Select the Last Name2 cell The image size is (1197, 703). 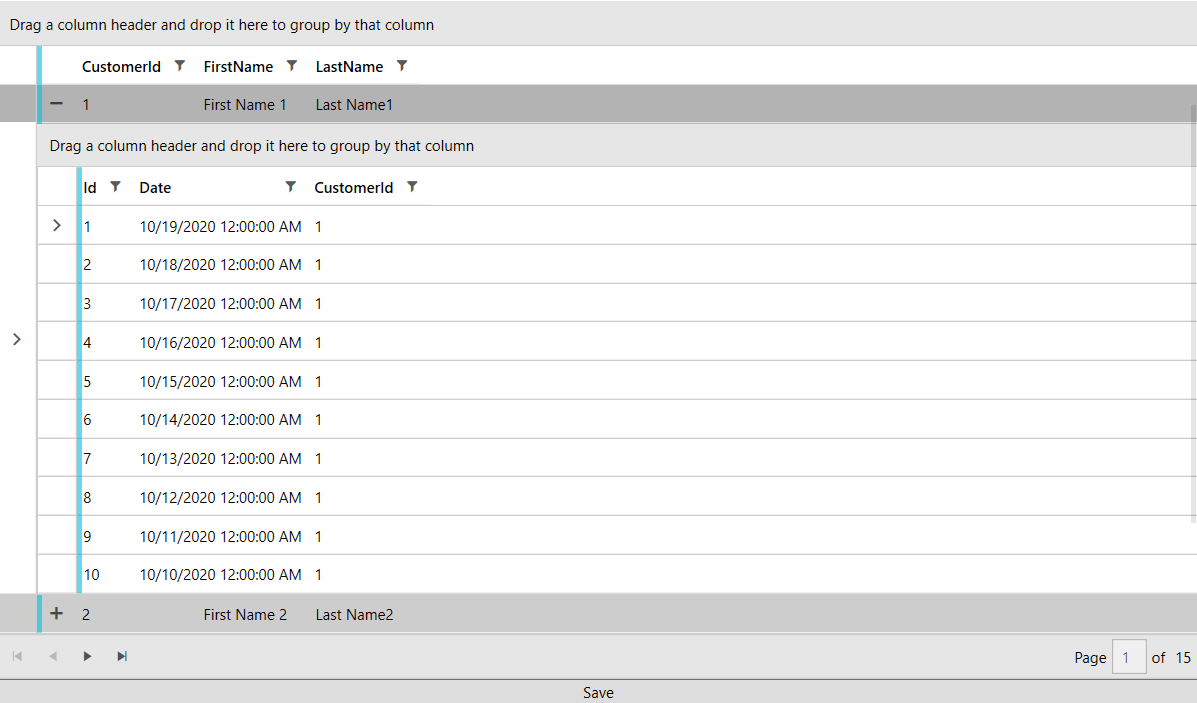(354, 615)
